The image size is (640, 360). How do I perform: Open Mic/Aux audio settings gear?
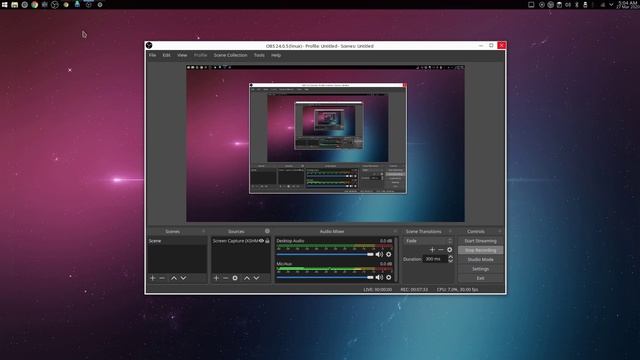(x=389, y=278)
